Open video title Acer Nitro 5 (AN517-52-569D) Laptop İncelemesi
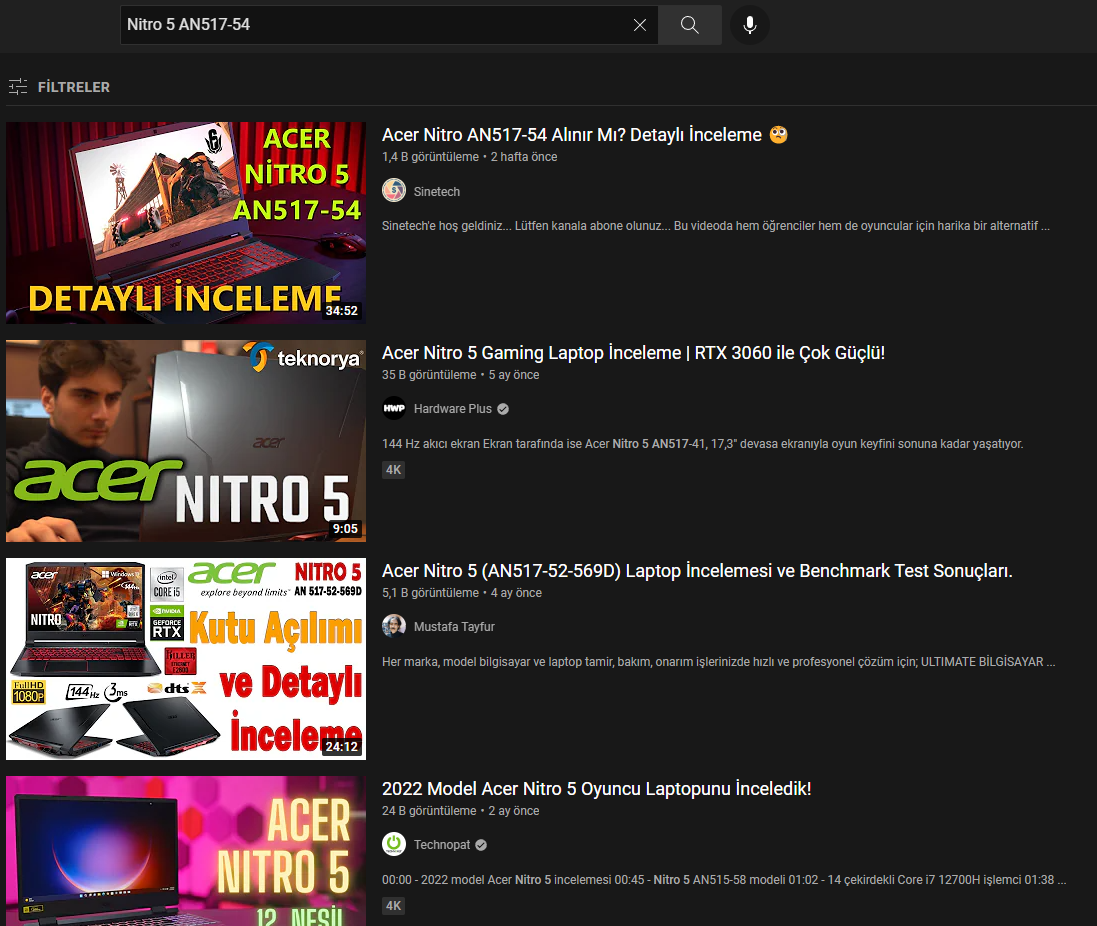 697,571
